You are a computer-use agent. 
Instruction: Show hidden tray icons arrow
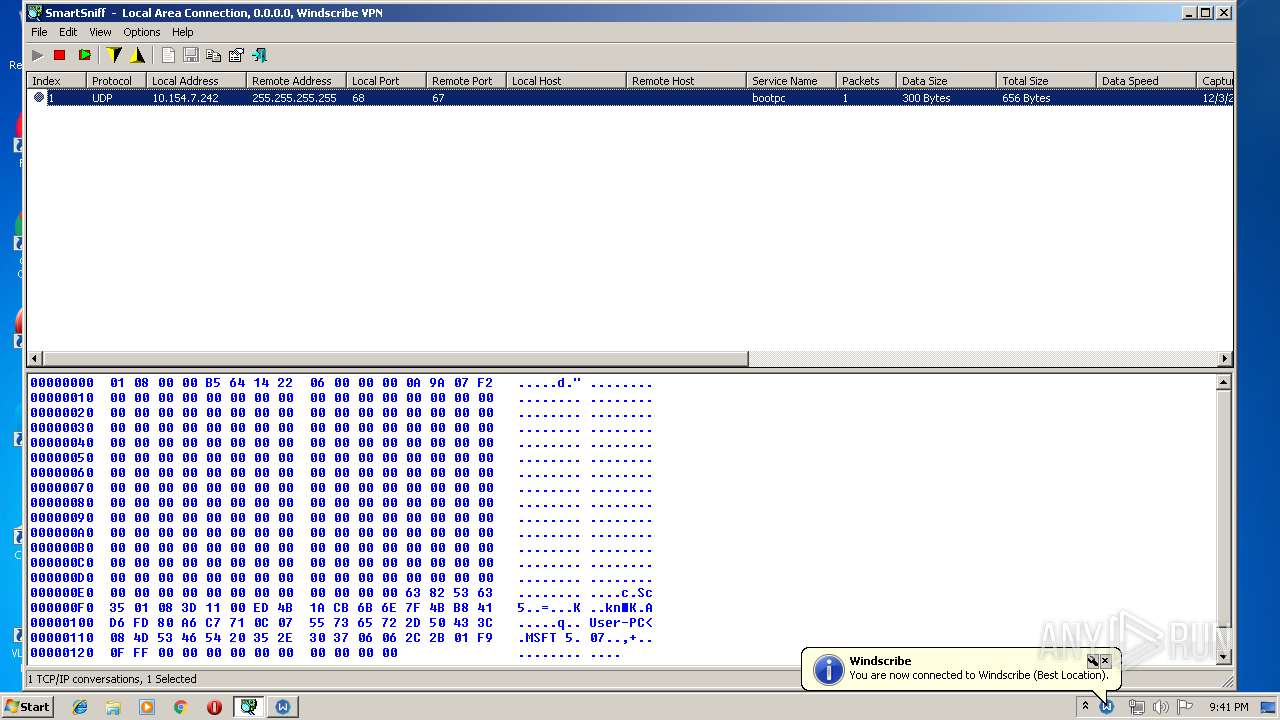1085,706
